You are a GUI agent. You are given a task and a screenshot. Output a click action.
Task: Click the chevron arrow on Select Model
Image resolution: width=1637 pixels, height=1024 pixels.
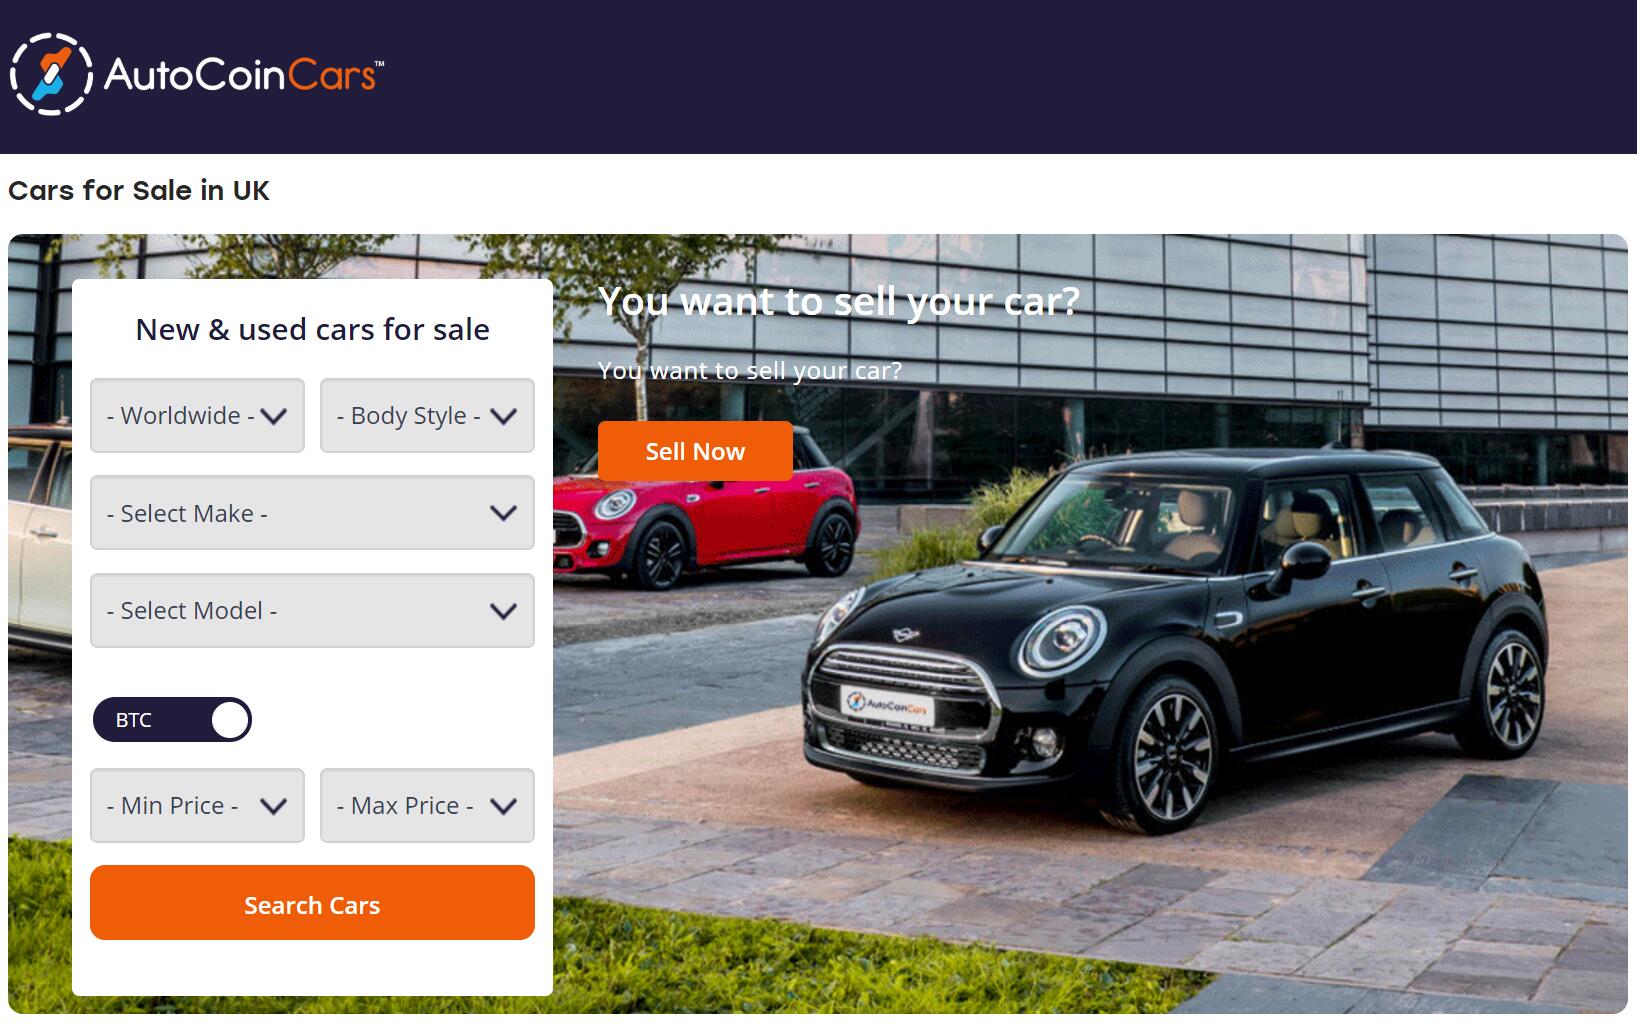[x=503, y=611]
